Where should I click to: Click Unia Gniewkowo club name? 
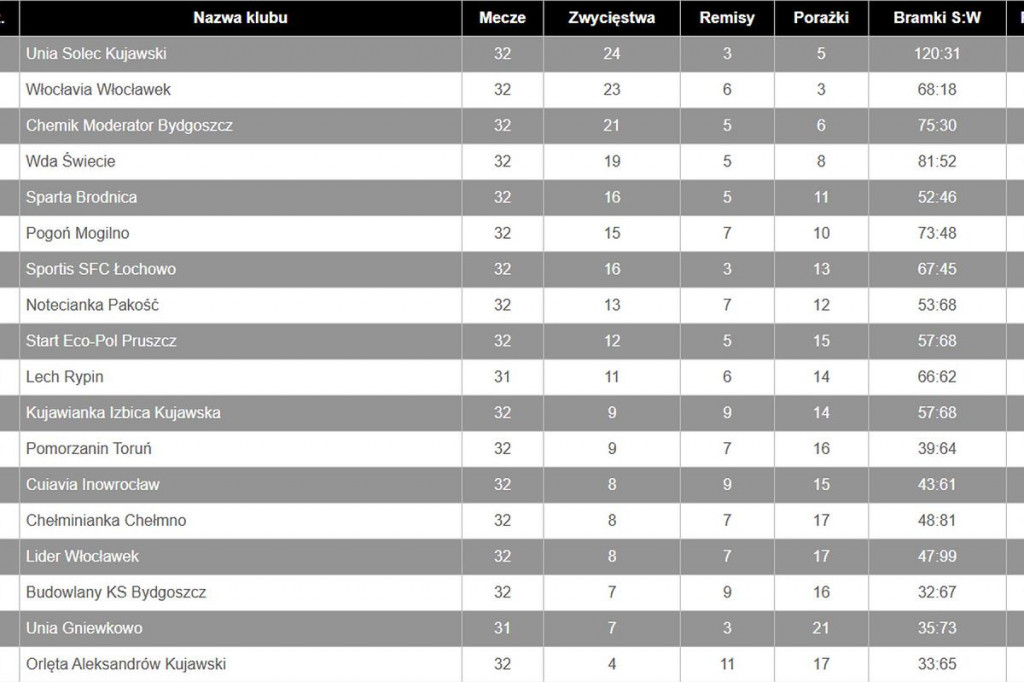pos(84,628)
